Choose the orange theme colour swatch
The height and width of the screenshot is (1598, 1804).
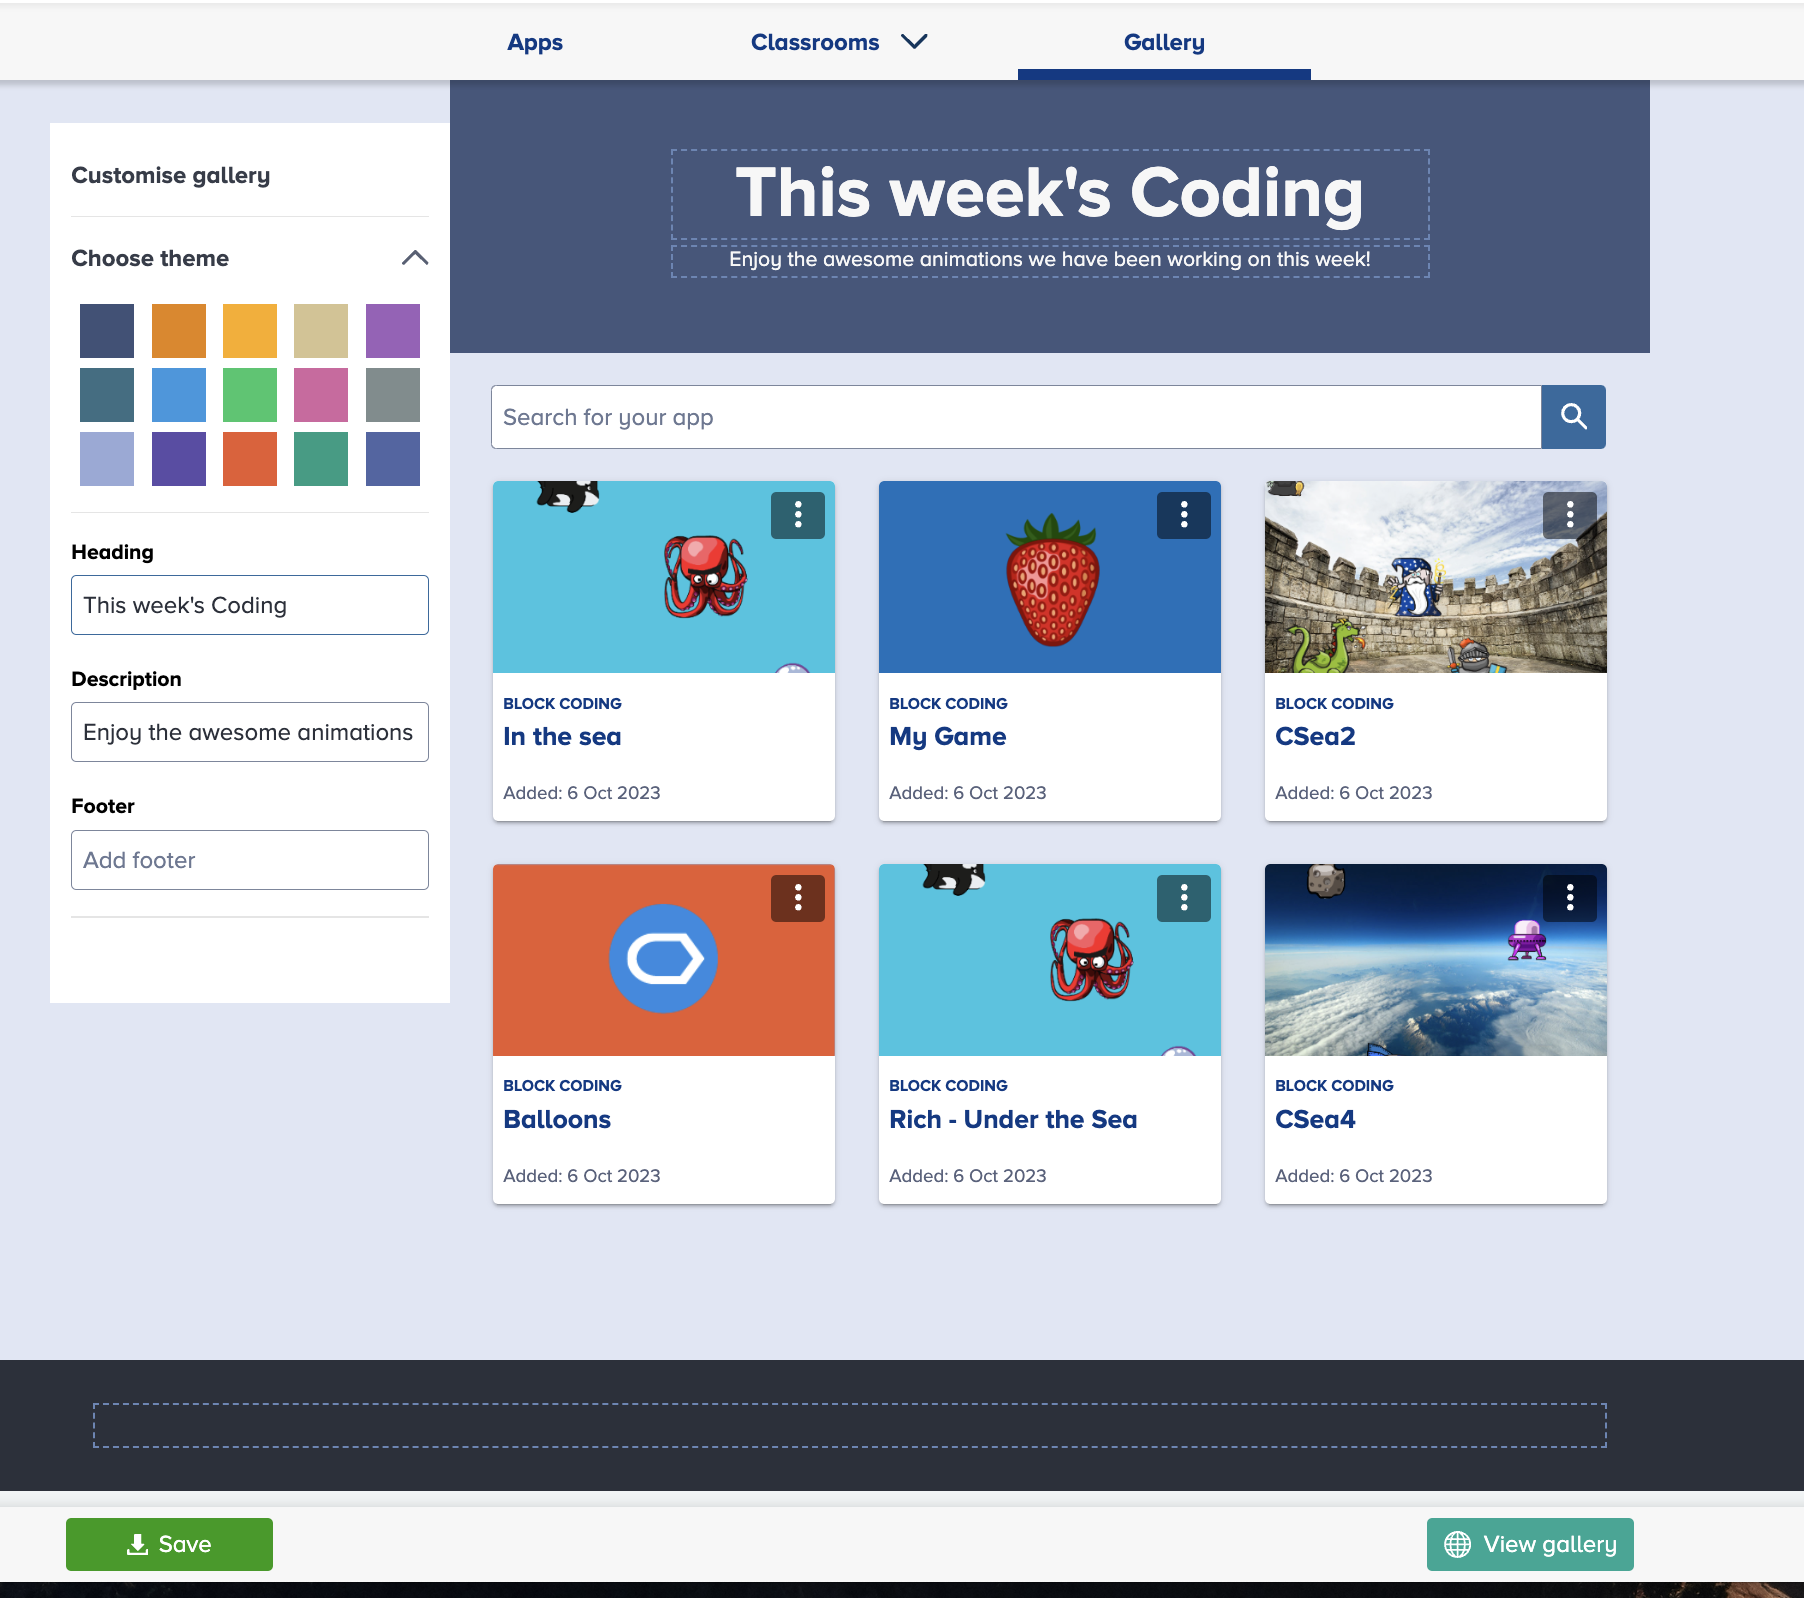[178, 331]
